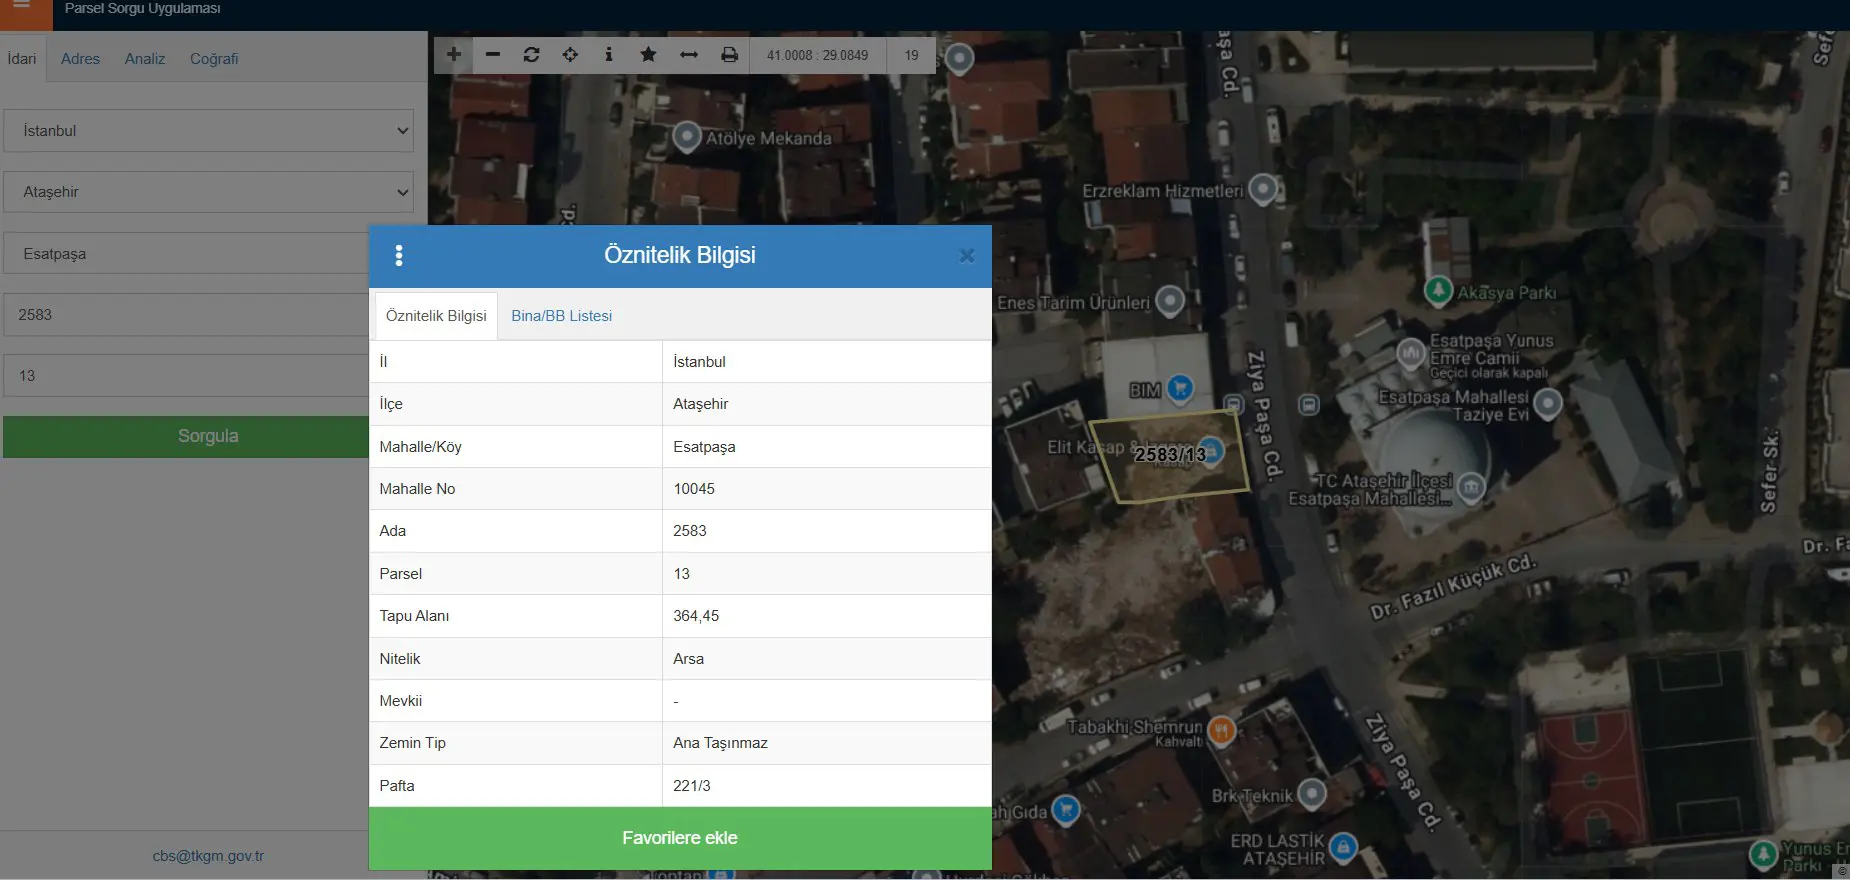Image resolution: width=1850 pixels, height=880 pixels.
Task: Click the Tabakhi Shemrun restaurant marker
Action: 1221,731
